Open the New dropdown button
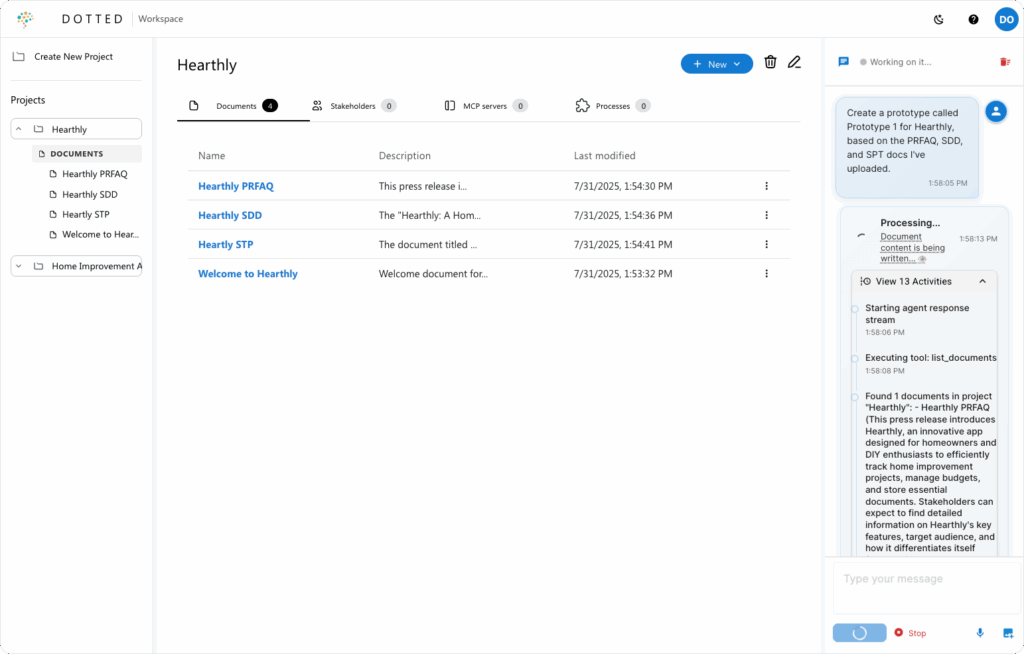This screenshot has height=654, width=1024. coord(716,64)
